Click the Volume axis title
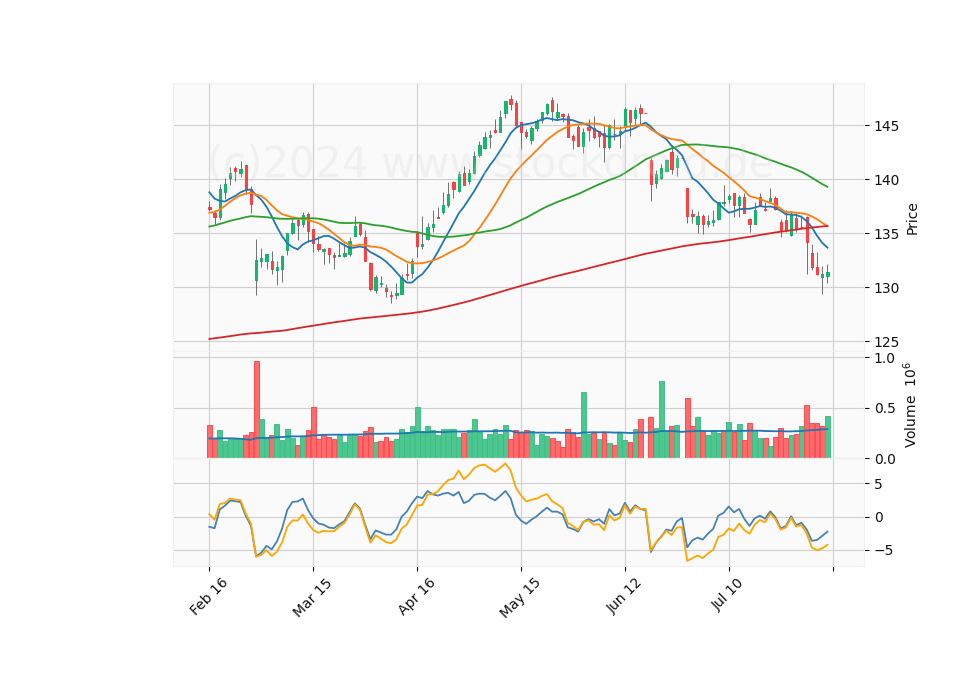This screenshot has width=960, height=690. click(x=910, y=405)
